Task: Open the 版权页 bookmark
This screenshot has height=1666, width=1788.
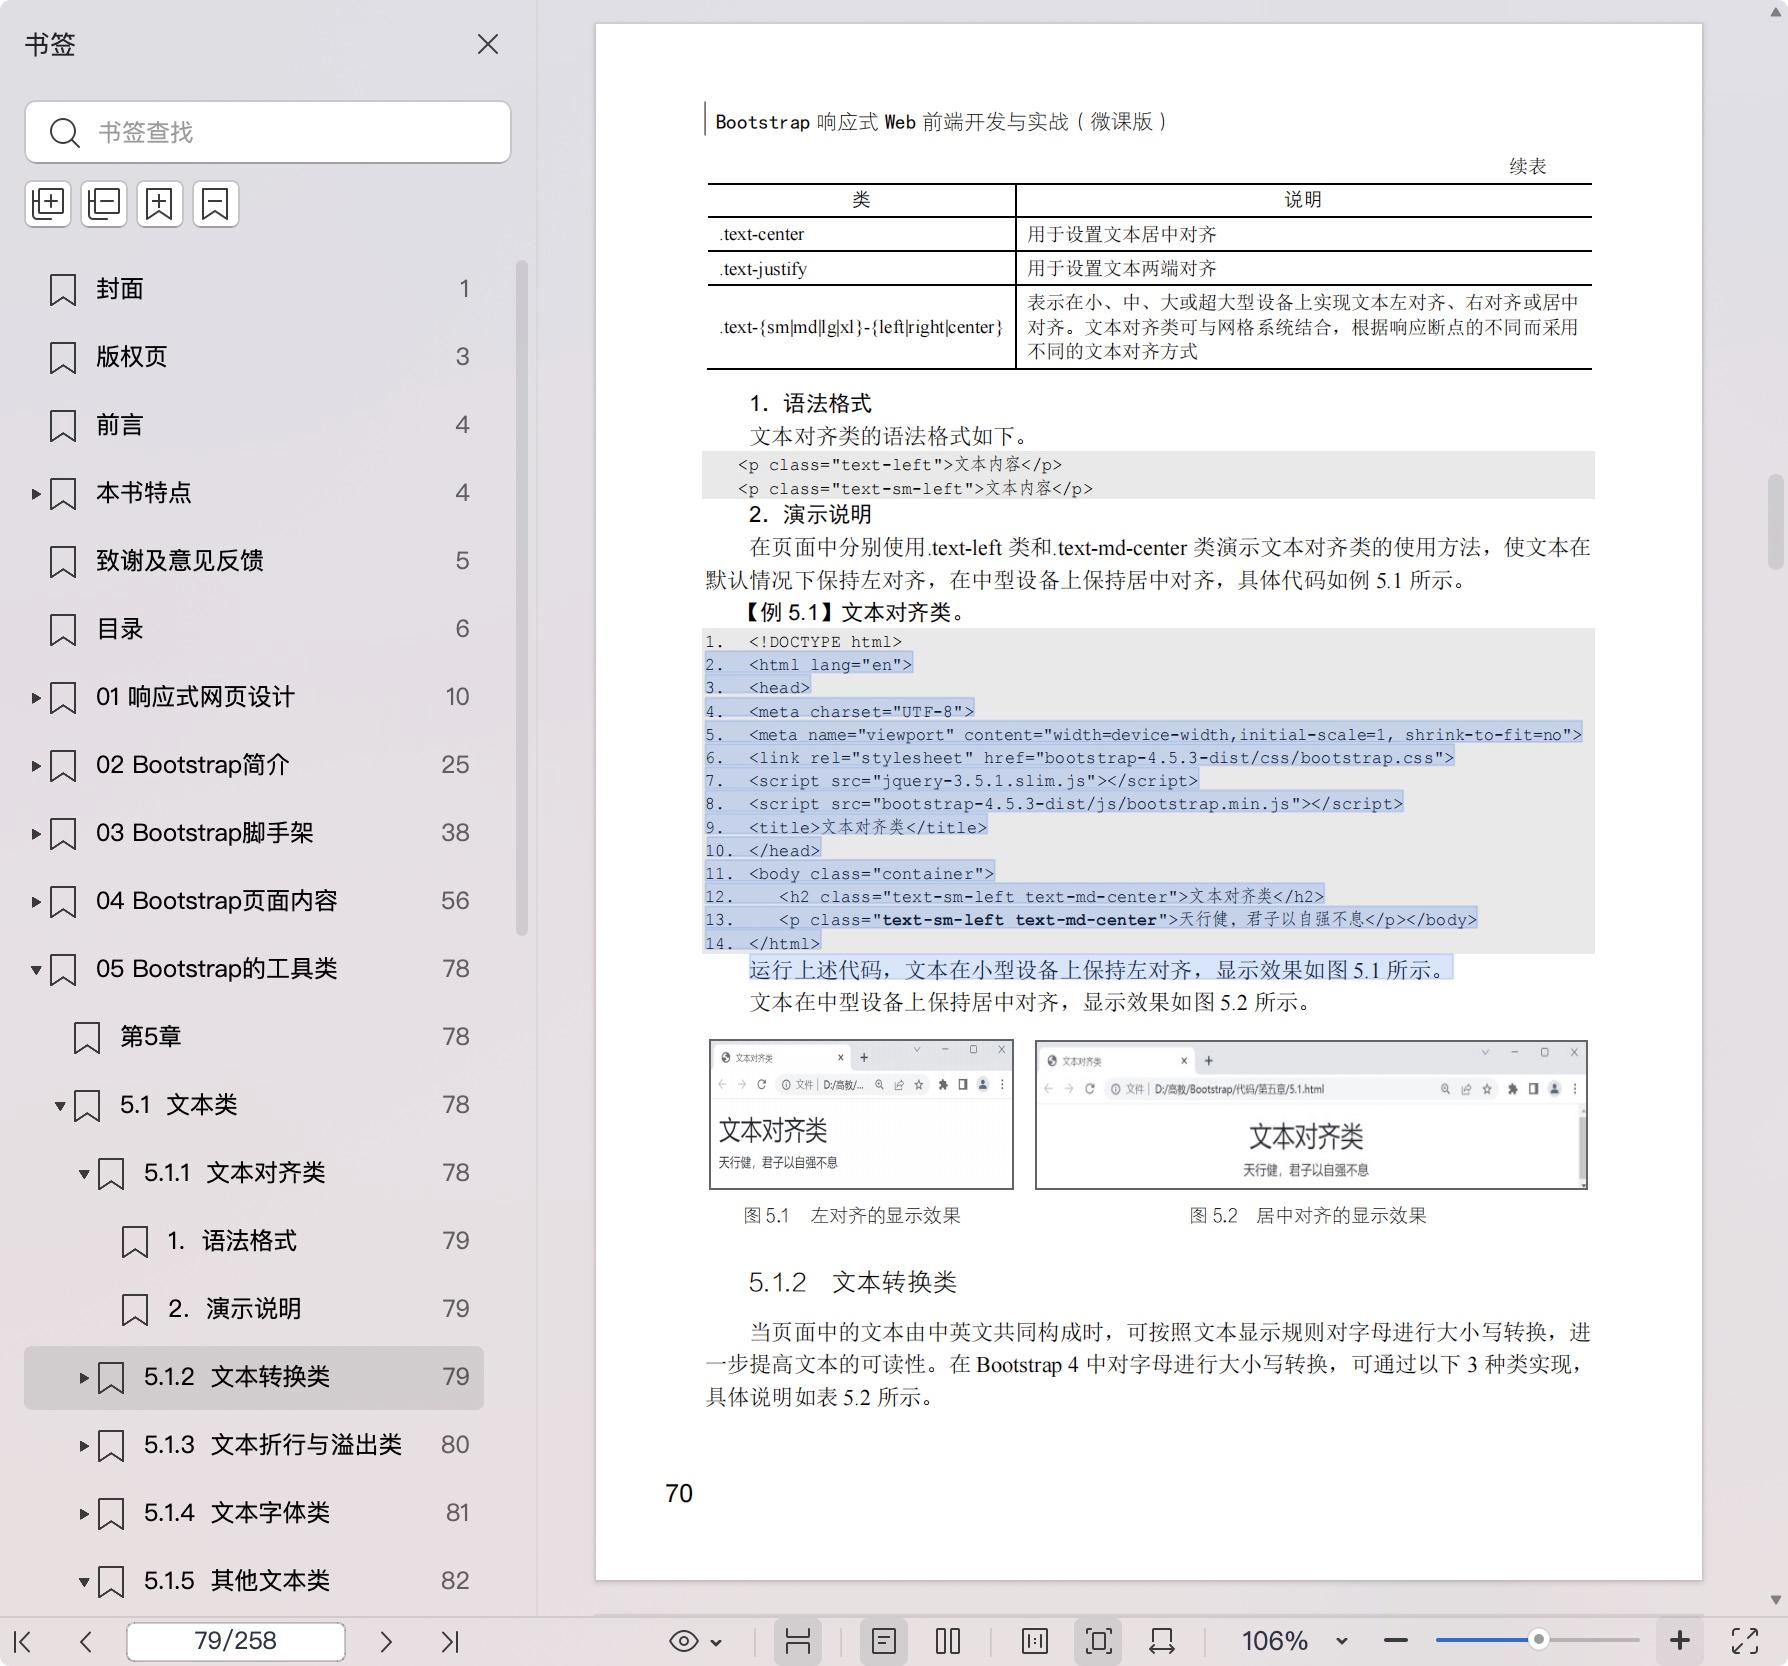Action: tap(254, 357)
